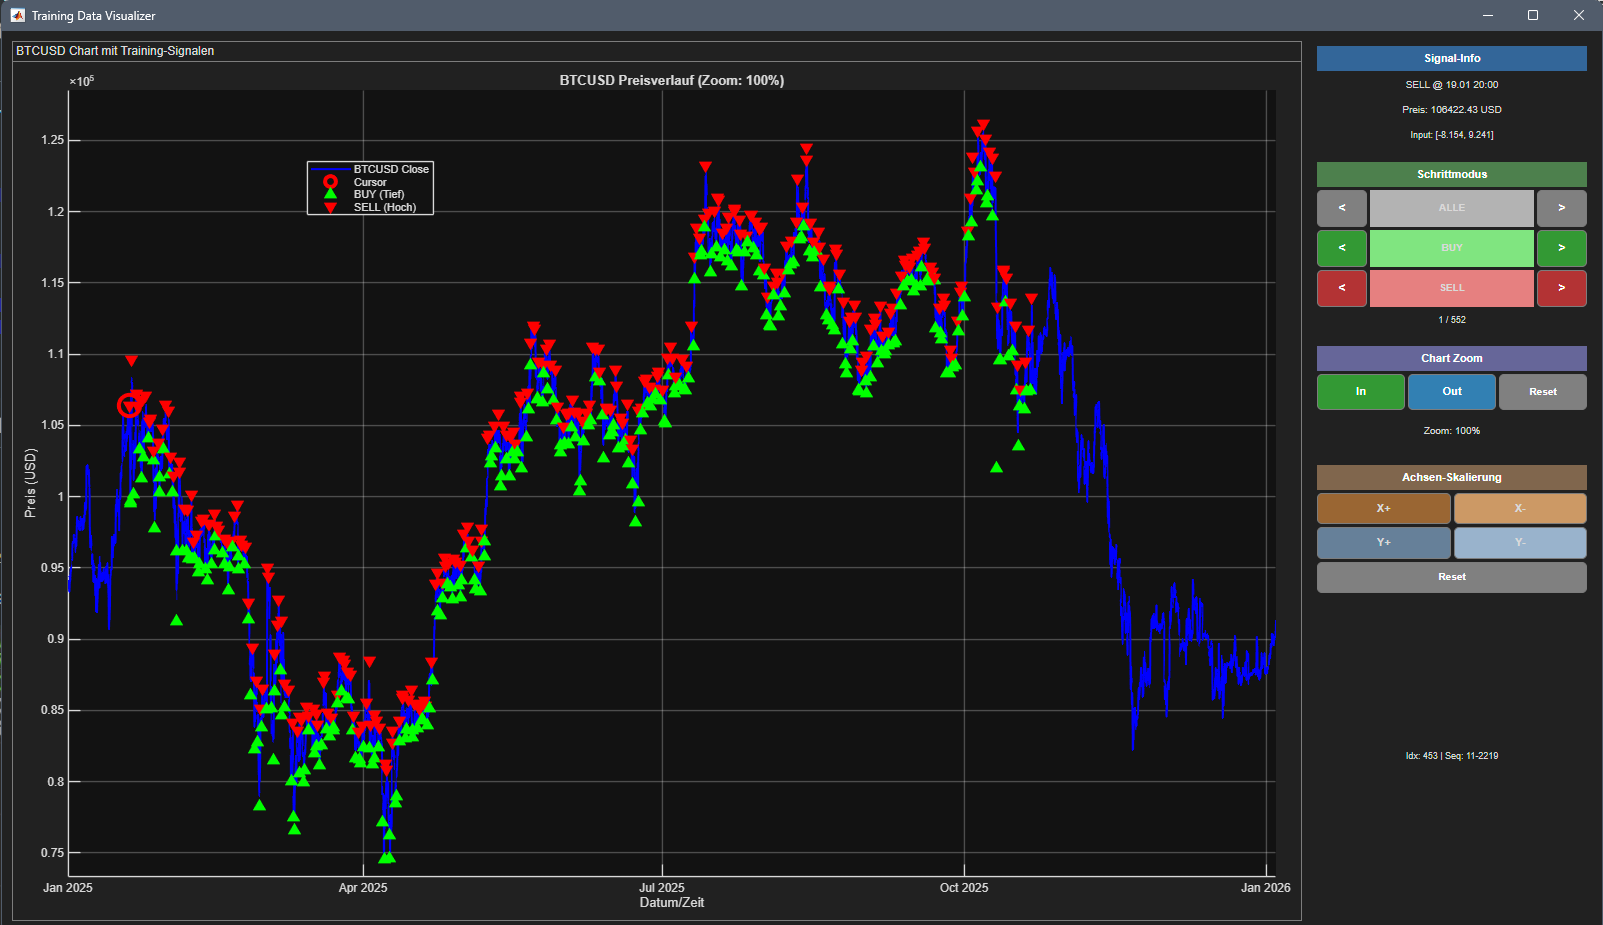Go to previous SELL signal with red arrow
1603x925 pixels.
[1341, 288]
